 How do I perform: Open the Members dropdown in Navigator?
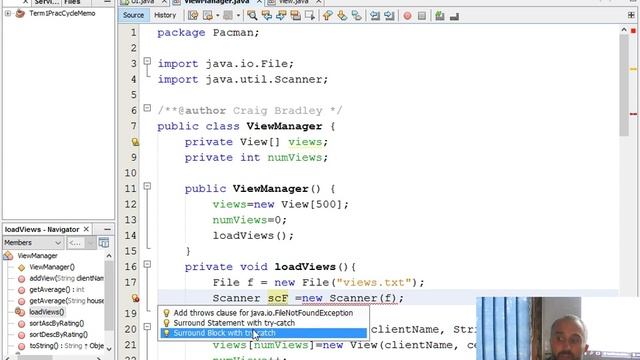pos(33,243)
